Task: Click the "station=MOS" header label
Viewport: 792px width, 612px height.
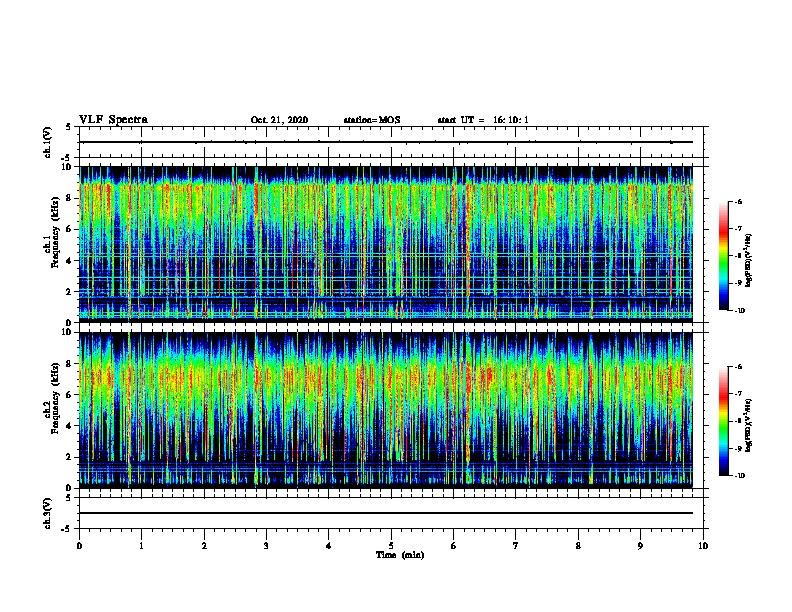Action: pyautogui.click(x=372, y=120)
